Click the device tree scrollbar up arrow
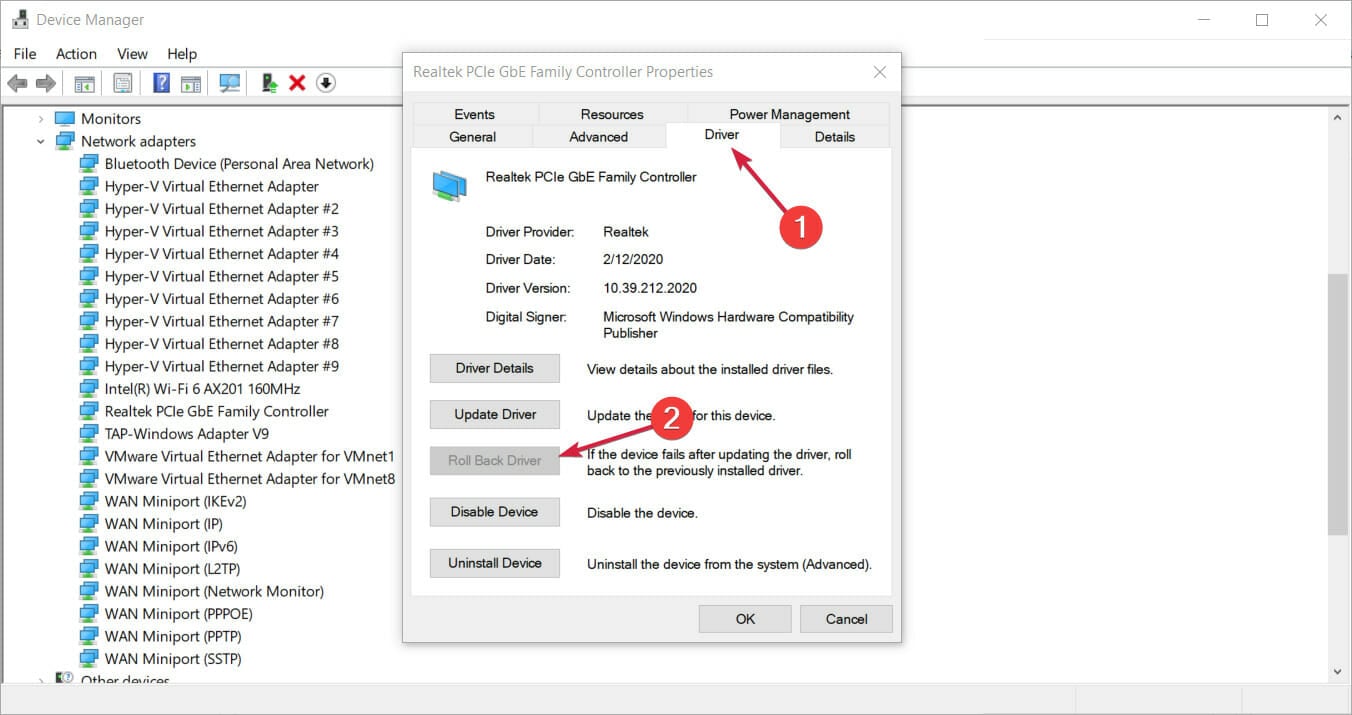This screenshot has width=1352, height=715. click(x=1338, y=116)
